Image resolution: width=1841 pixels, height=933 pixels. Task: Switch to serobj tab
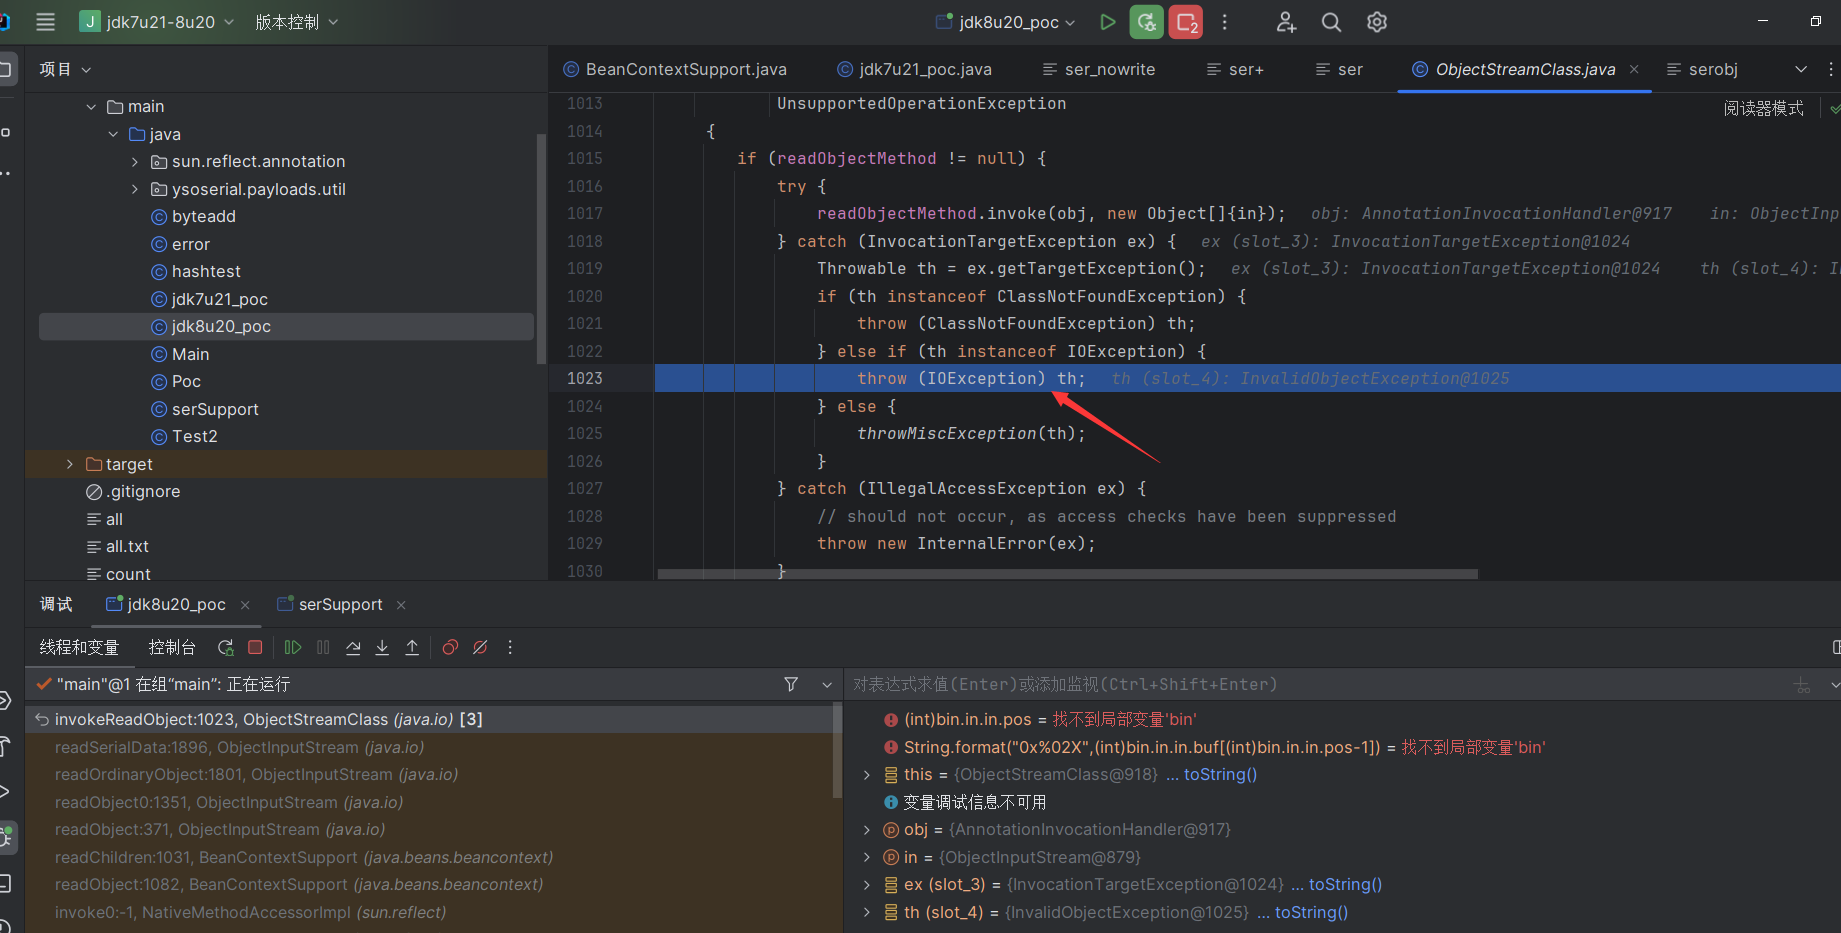(1703, 69)
